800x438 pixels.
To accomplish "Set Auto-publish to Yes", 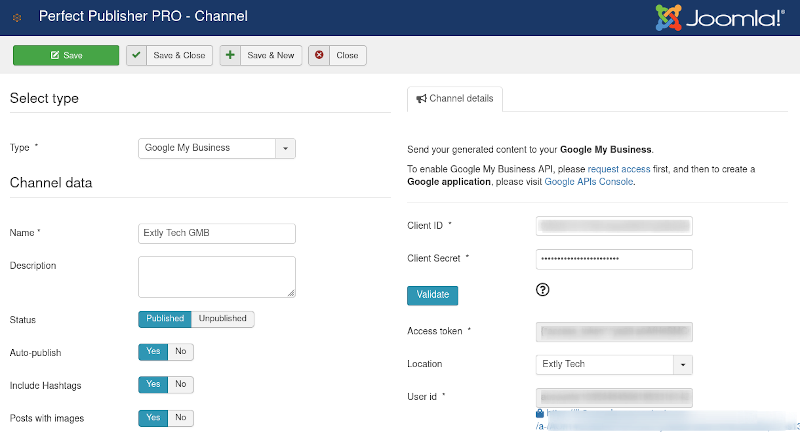I will tap(153, 352).
